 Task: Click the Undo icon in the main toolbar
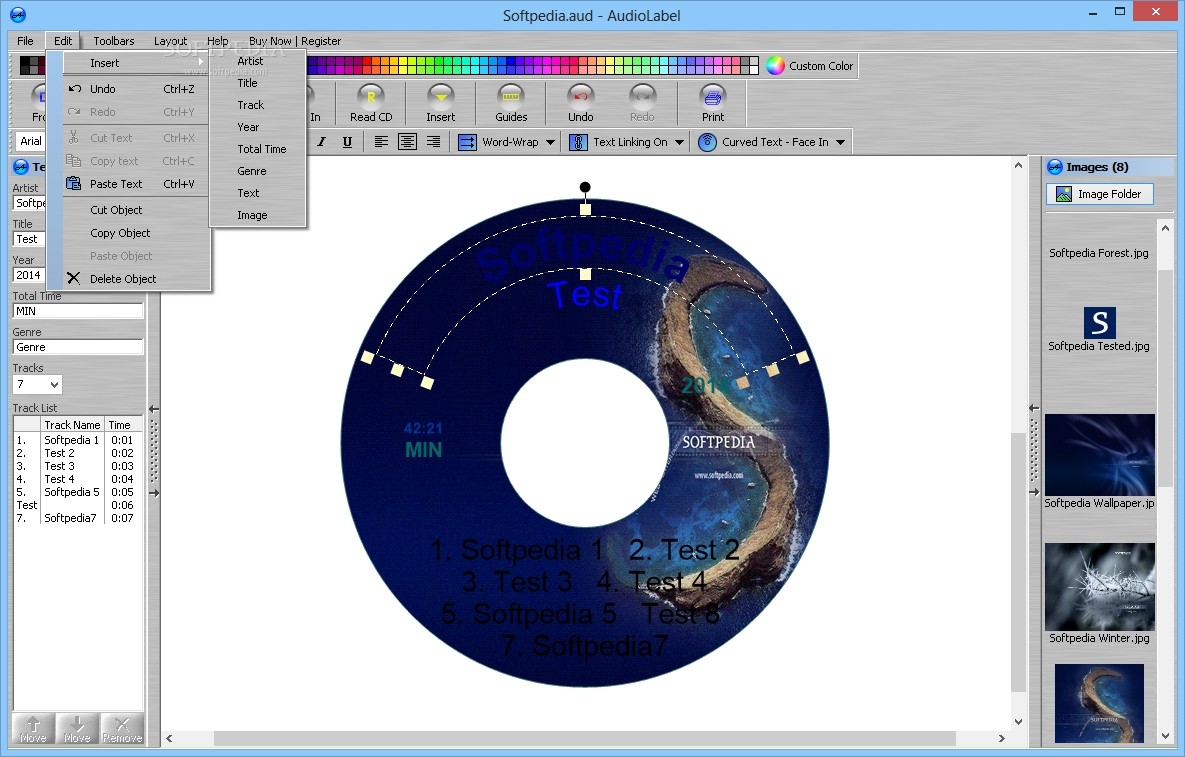[x=580, y=96]
